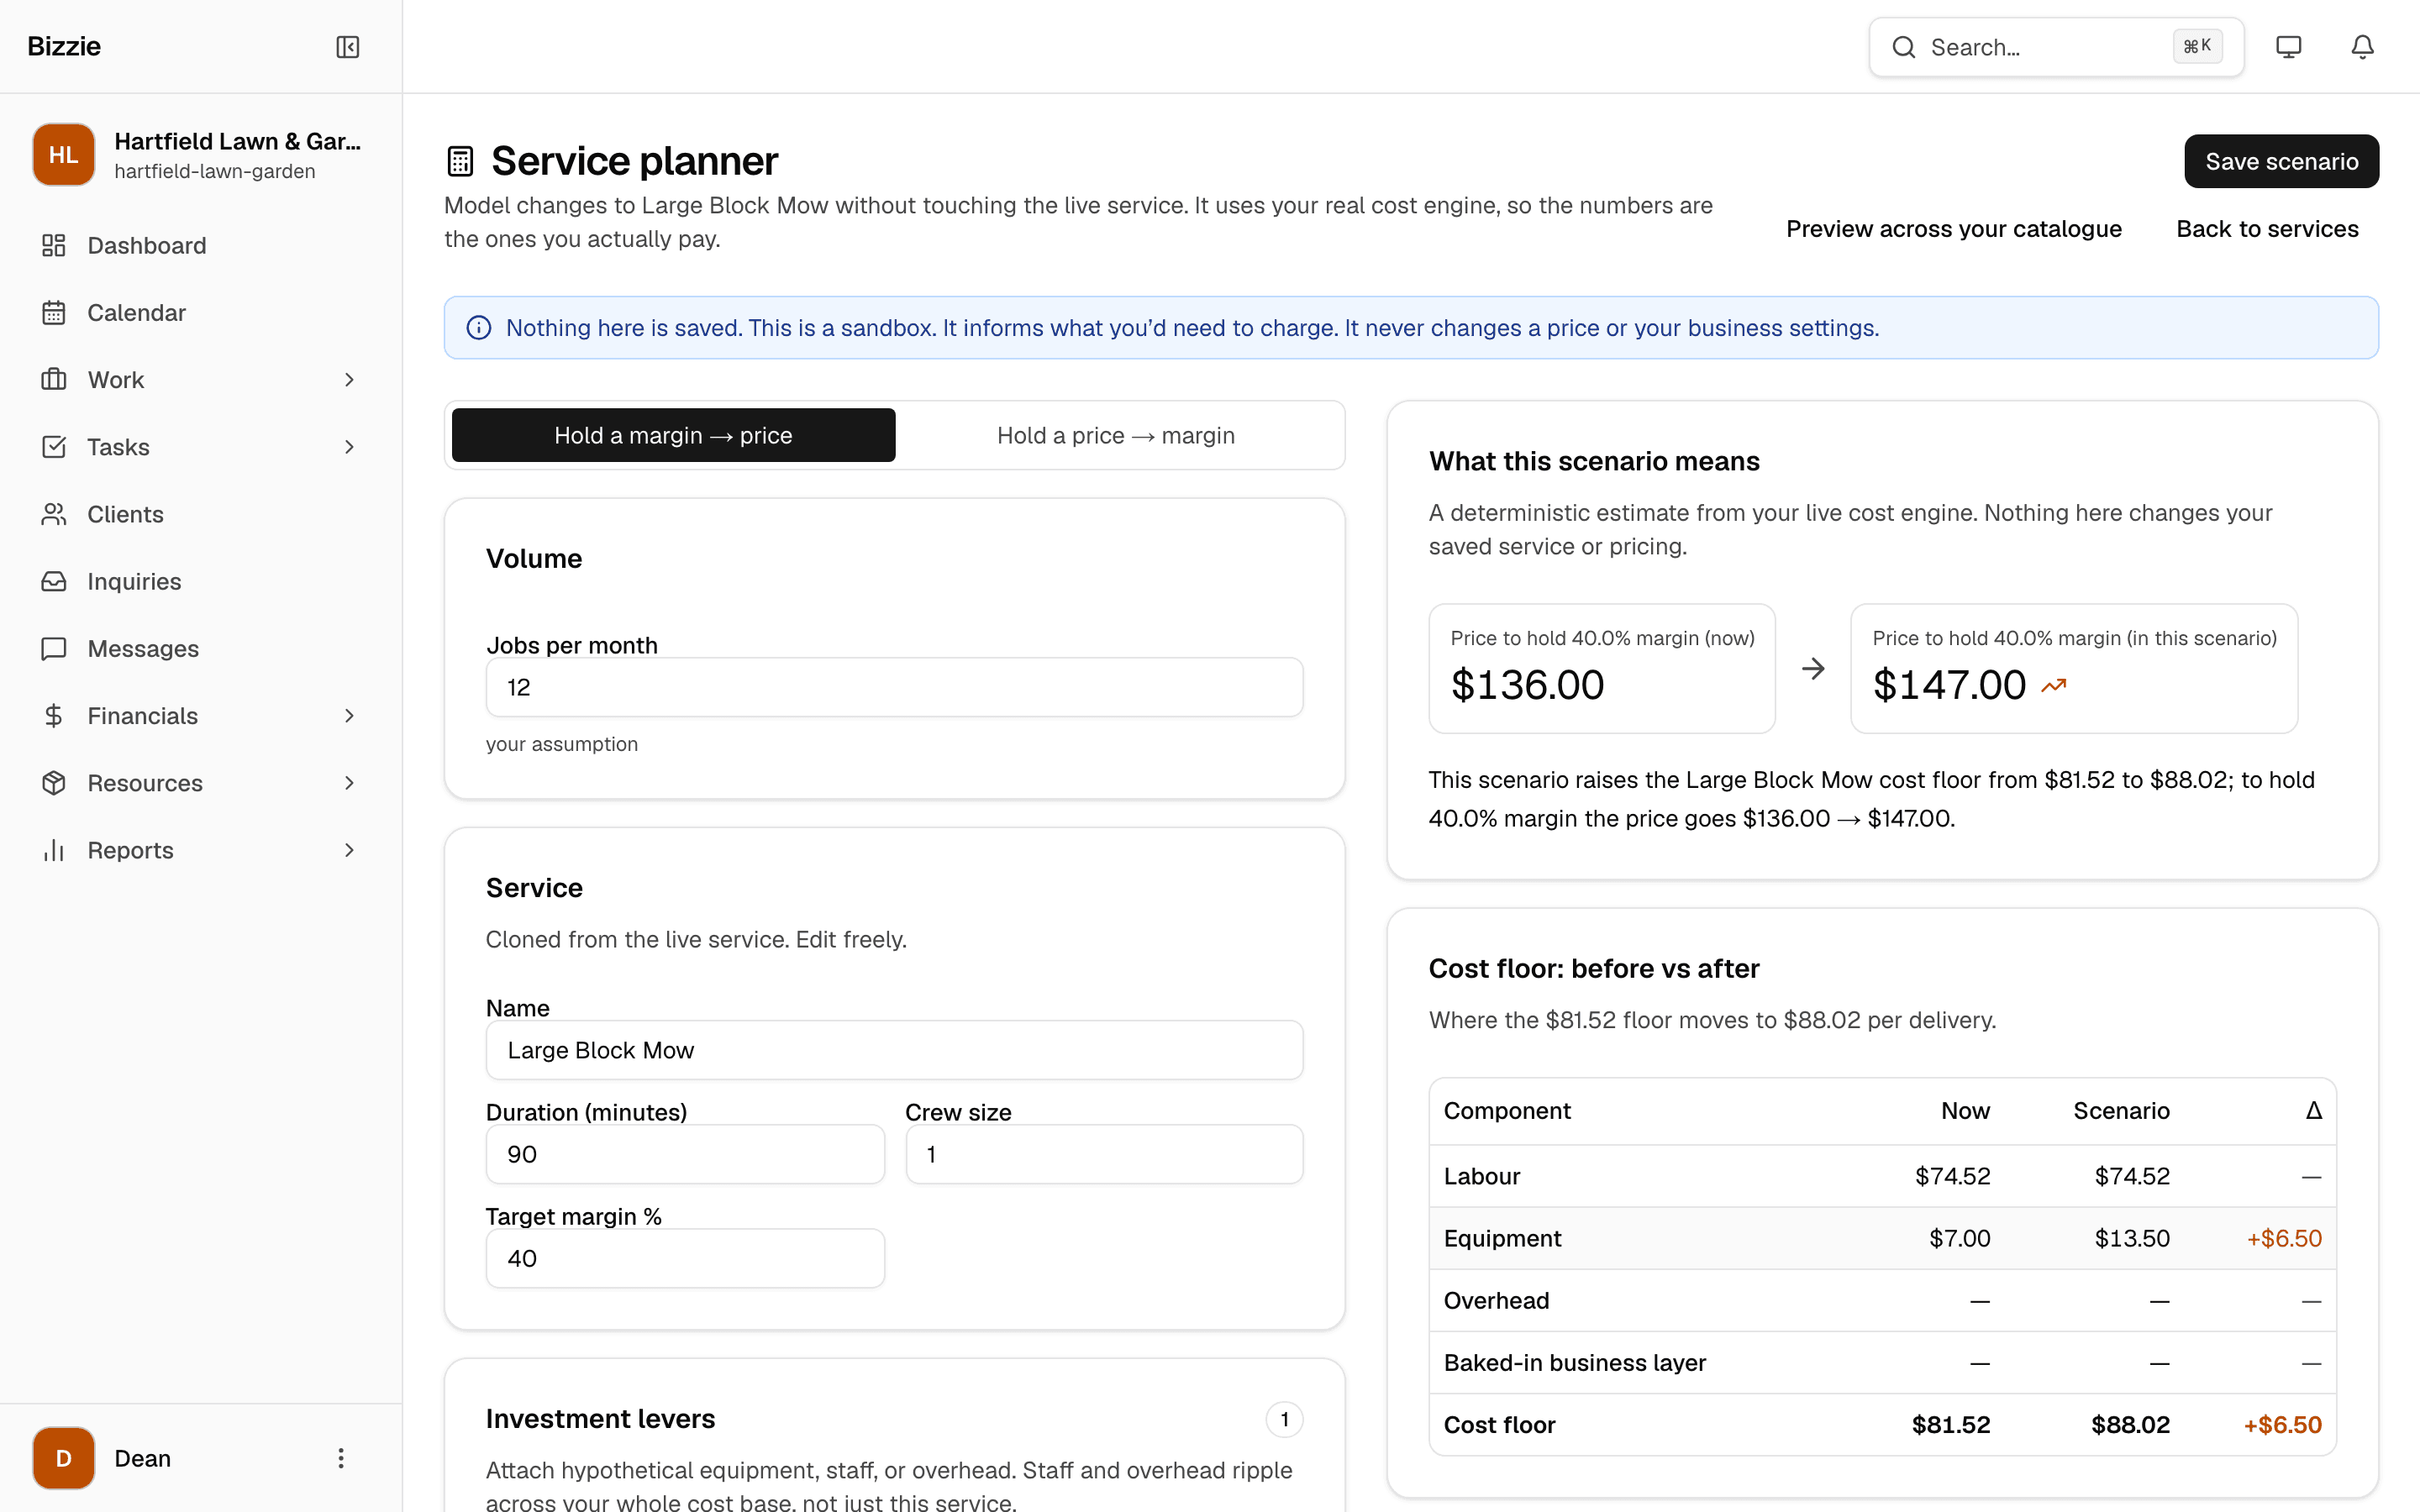This screenshot has width=2420, height=1512.
Task: Click Preview across your catalogue
Action: (1953, 229)
